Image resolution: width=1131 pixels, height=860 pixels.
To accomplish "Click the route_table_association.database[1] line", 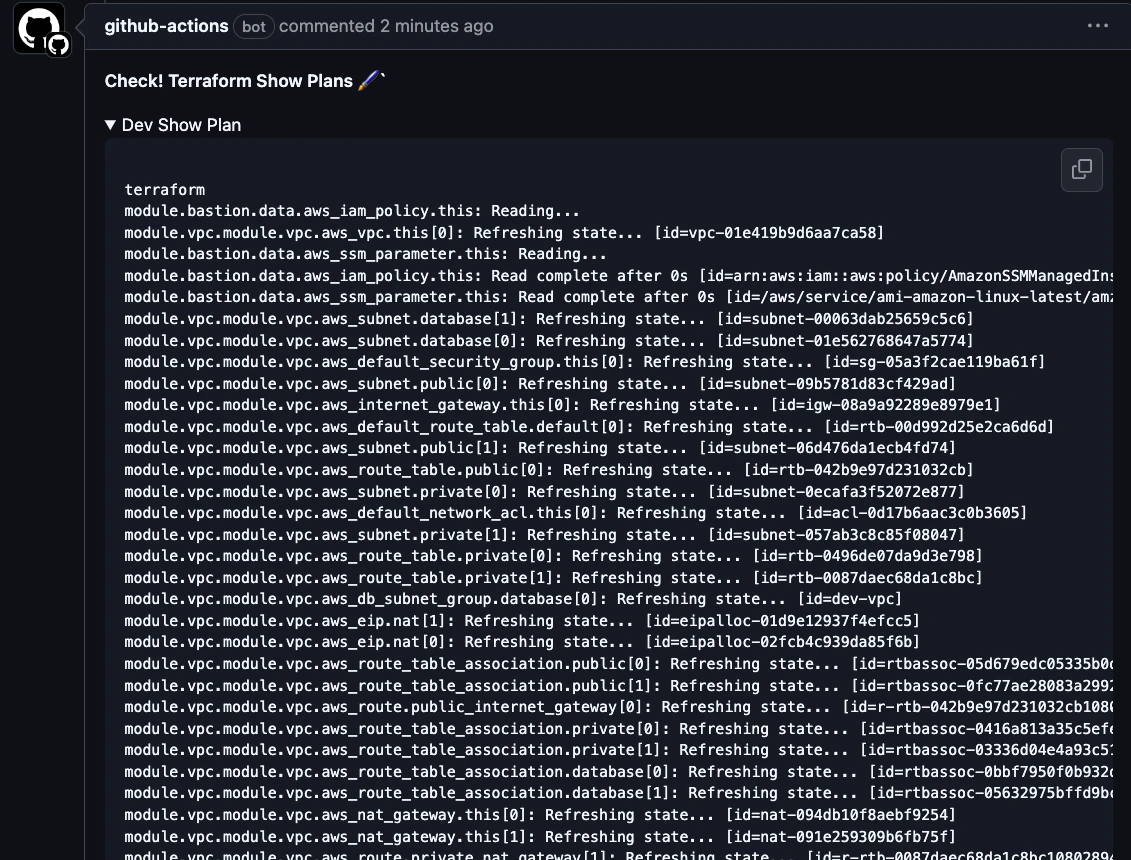I will click(x=618, y=793).
